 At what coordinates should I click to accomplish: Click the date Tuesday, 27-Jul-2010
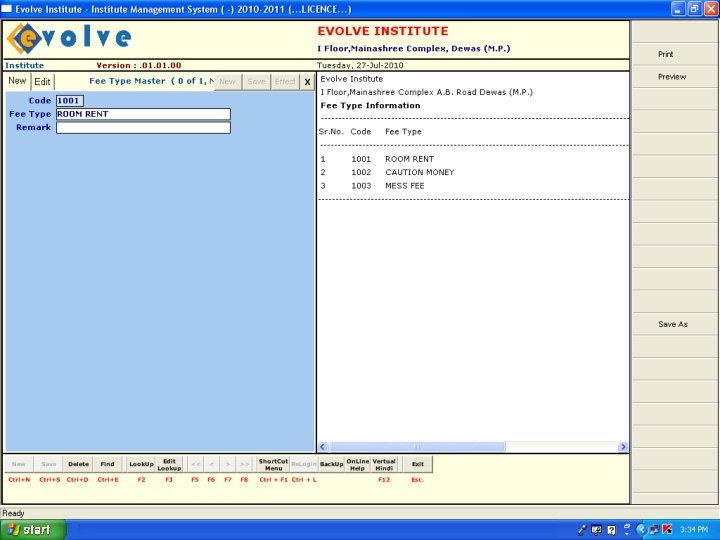pos(360,65)
